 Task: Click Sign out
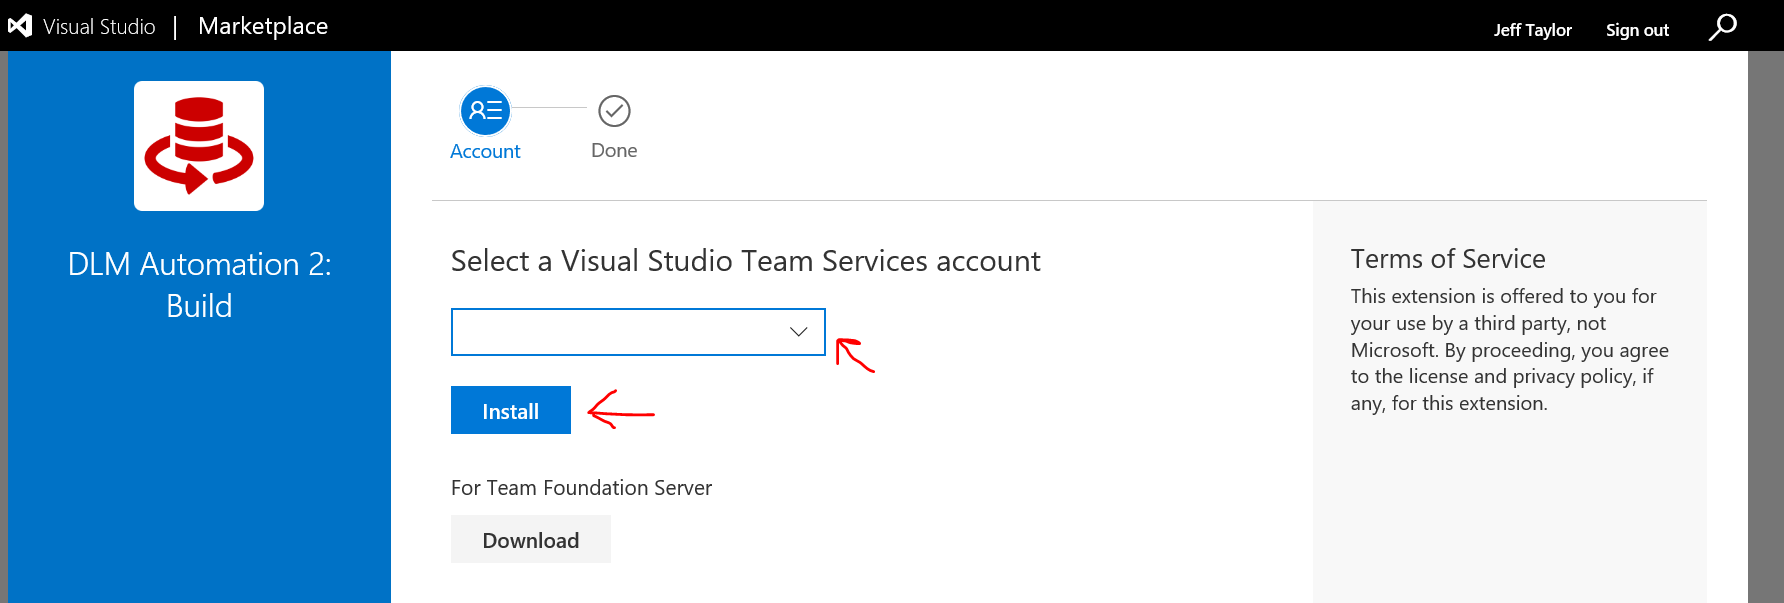pyautogui.click(x=1637, y=30)
